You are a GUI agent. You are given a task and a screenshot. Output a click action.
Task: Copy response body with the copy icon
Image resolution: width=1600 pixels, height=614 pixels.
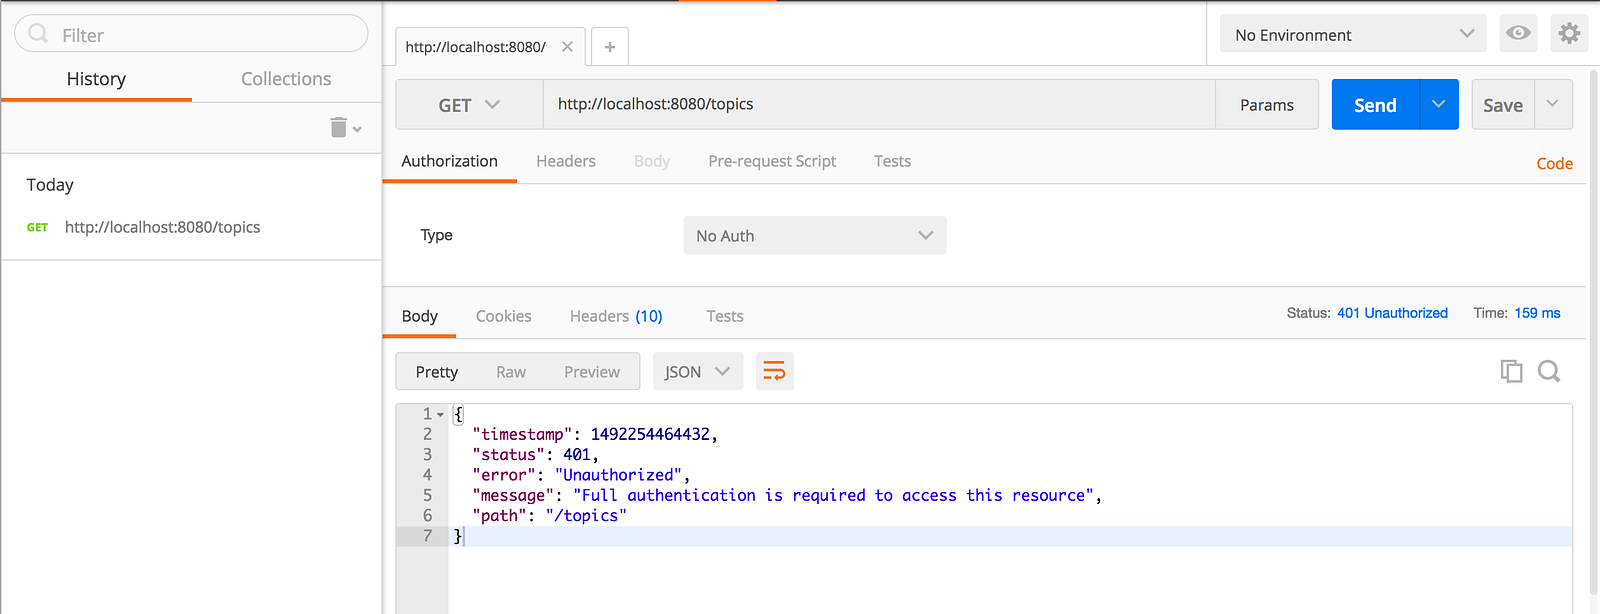(1511, 371)
